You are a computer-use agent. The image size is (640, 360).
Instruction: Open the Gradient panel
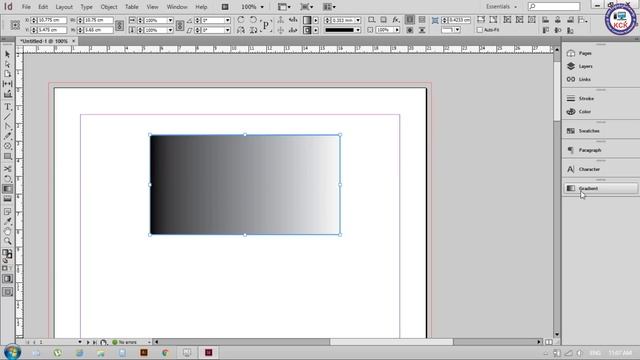tap(600, 188)
